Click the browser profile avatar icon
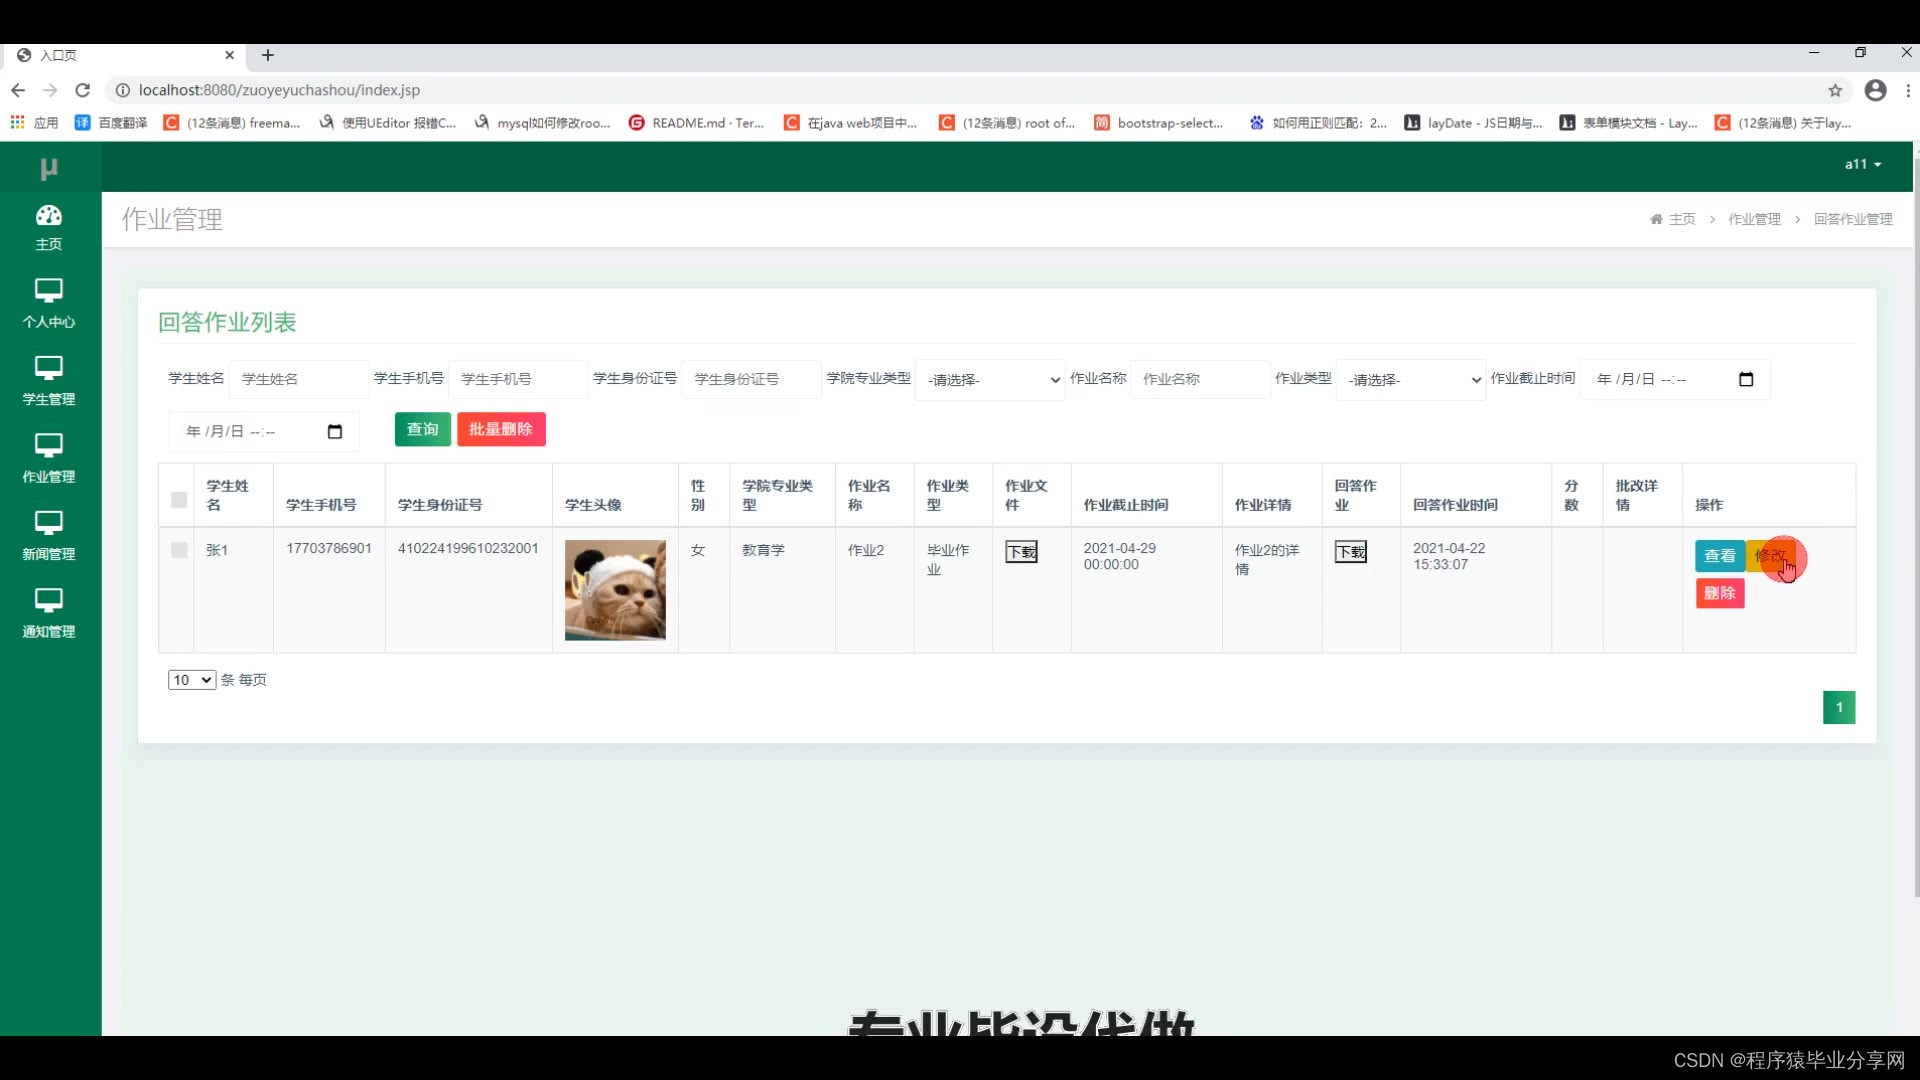This screenshot has height=1080, width=1920. pyautogui.click(x=1875, y=90)
